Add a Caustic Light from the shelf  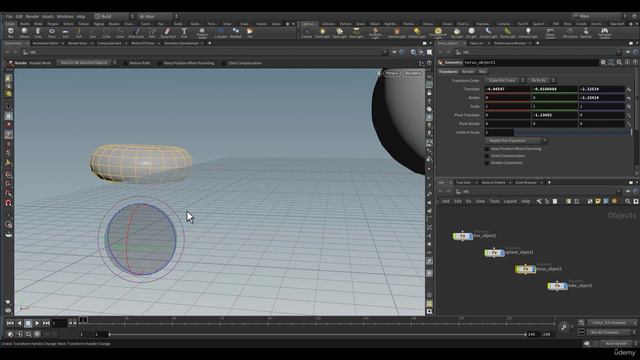click(489, 33)
